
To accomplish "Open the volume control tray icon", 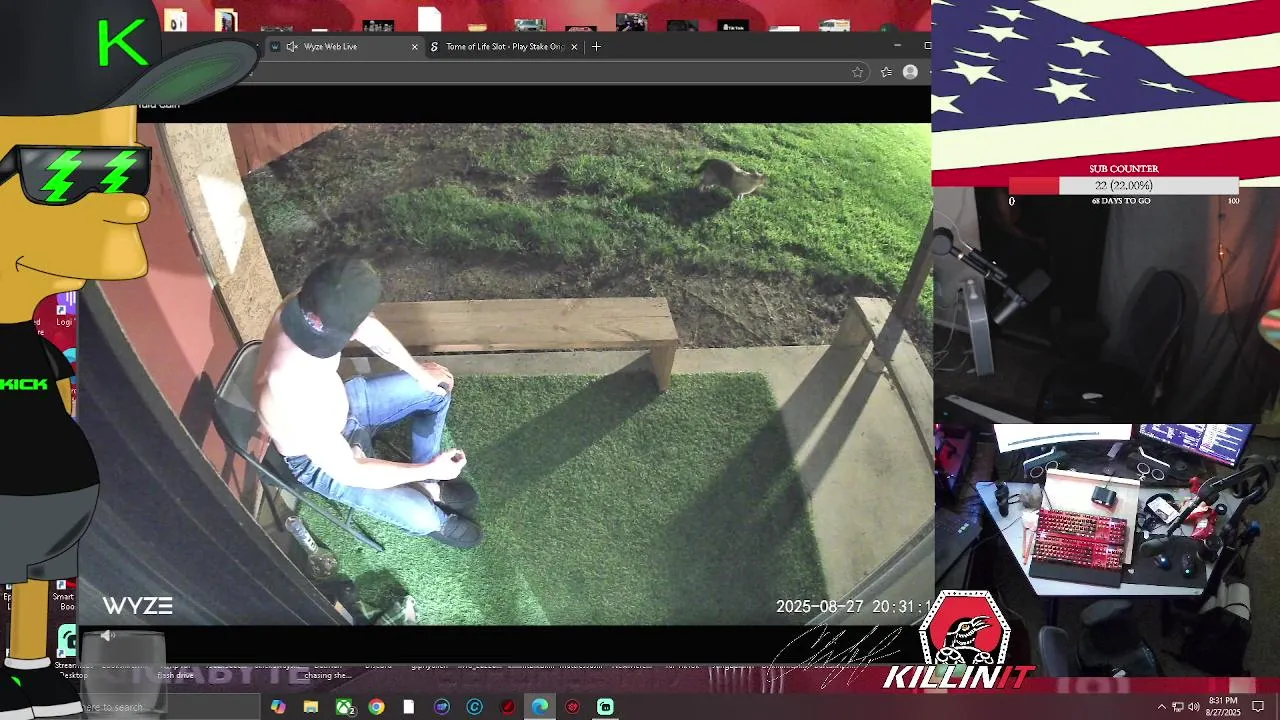I will 1193,707.
